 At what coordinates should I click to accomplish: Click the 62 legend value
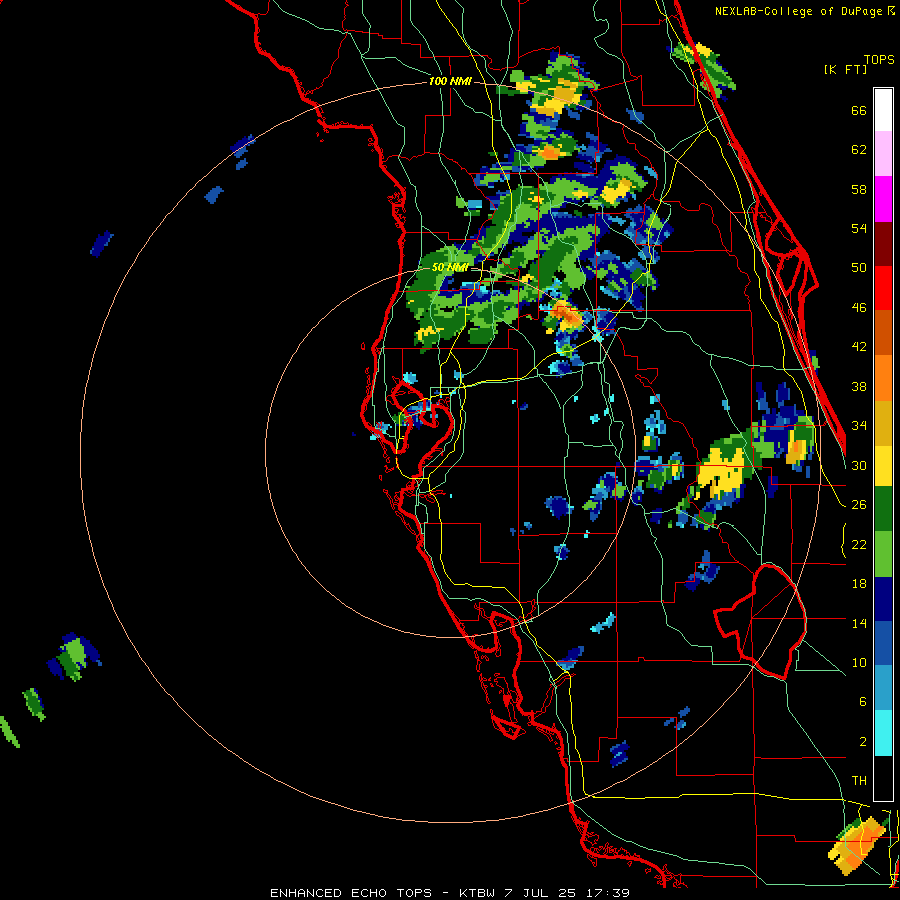[859, 150]
